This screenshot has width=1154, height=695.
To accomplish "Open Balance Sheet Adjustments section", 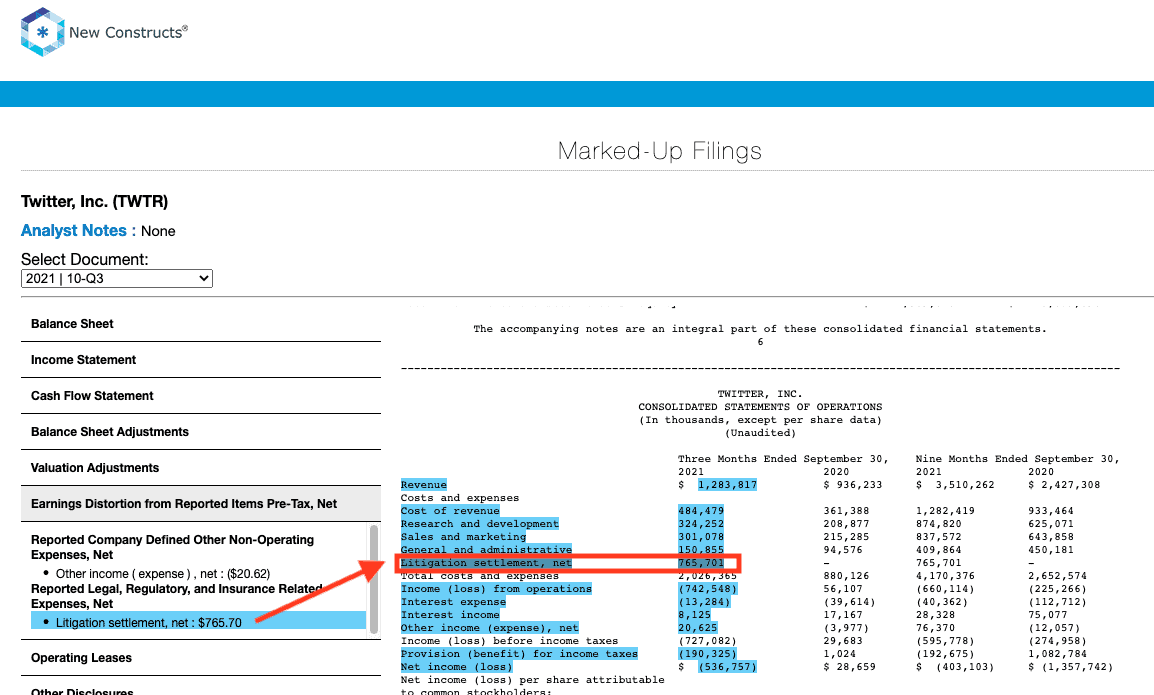I will (201, 432).
